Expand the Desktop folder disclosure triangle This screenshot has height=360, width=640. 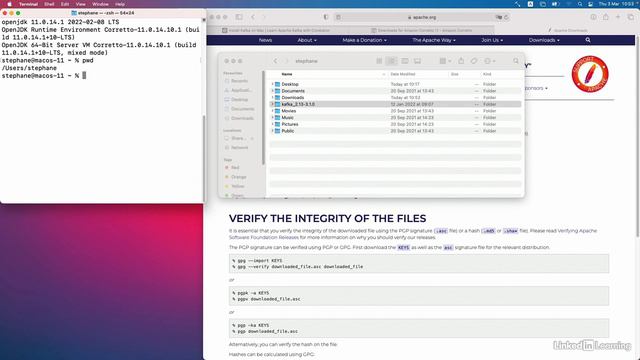272,84
